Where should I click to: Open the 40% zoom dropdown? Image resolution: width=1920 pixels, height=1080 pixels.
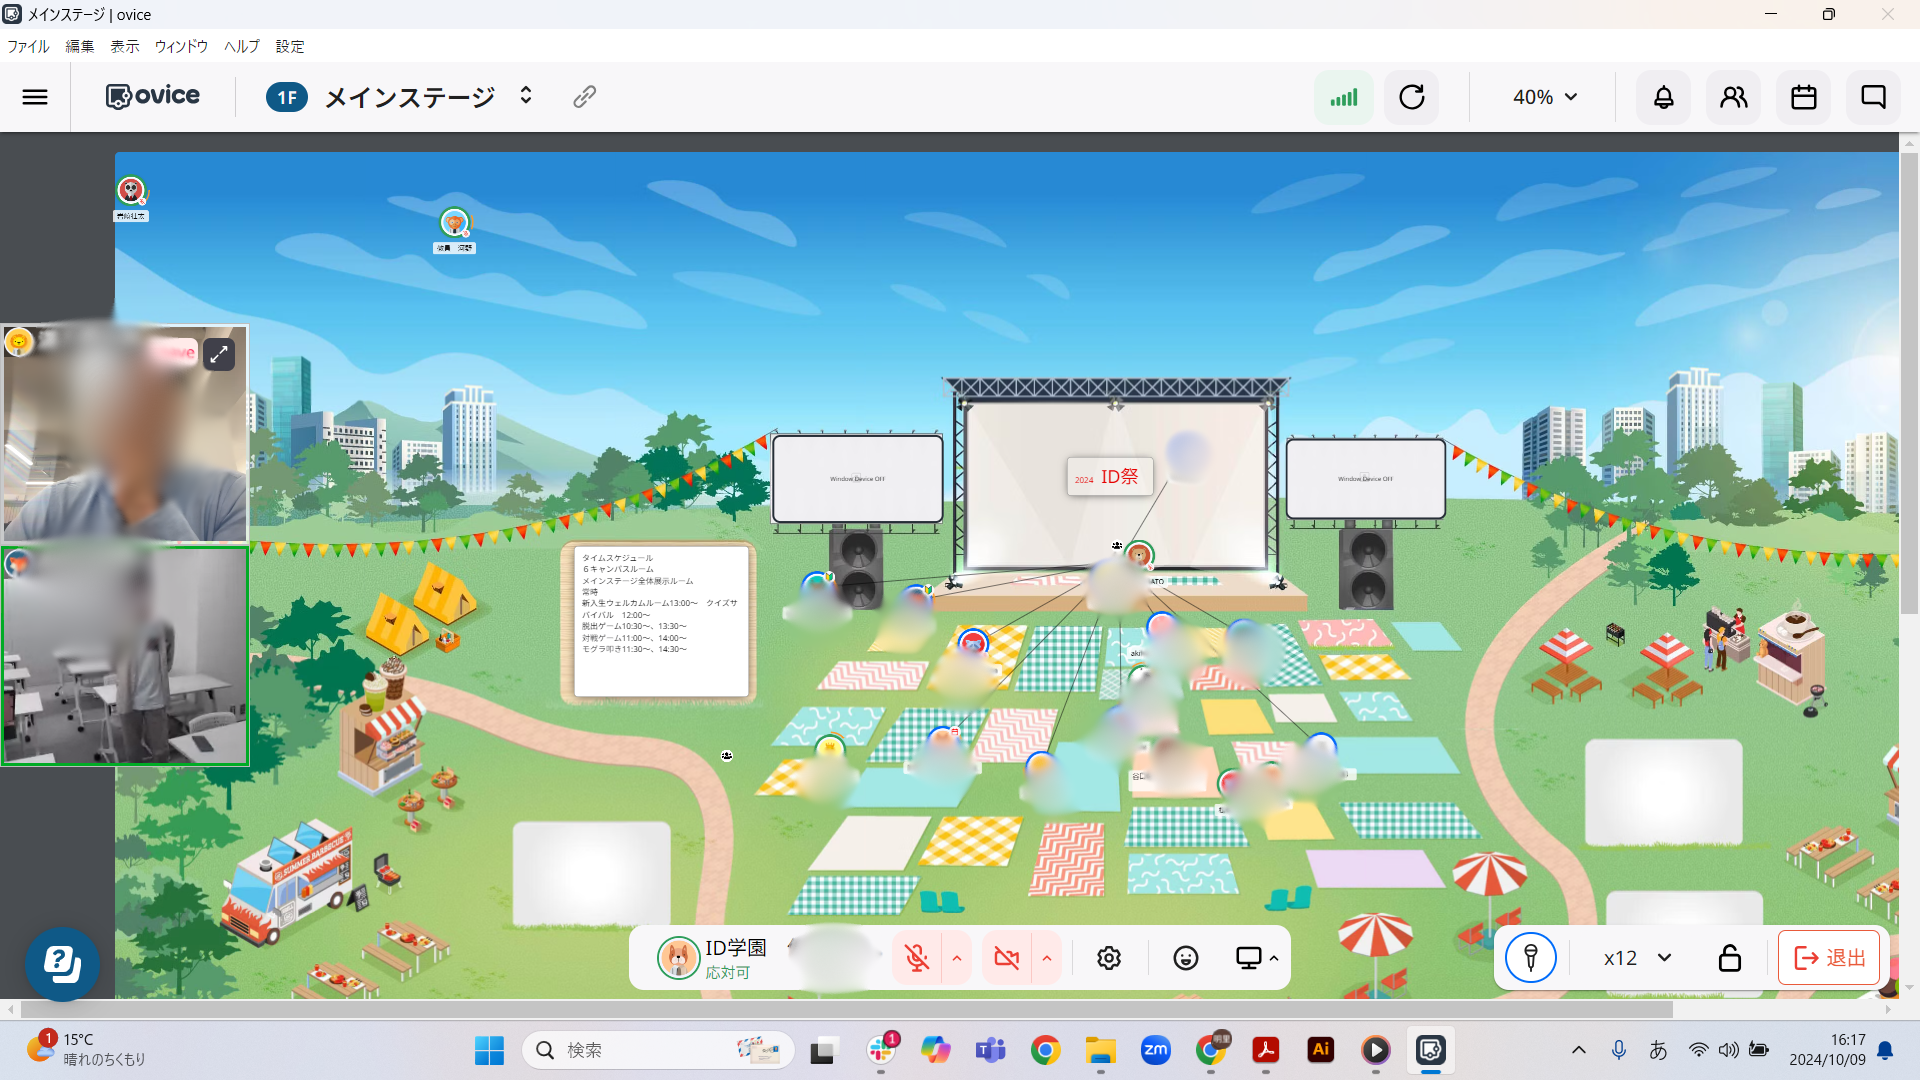pyautogui.click(x=1544, y=97)
